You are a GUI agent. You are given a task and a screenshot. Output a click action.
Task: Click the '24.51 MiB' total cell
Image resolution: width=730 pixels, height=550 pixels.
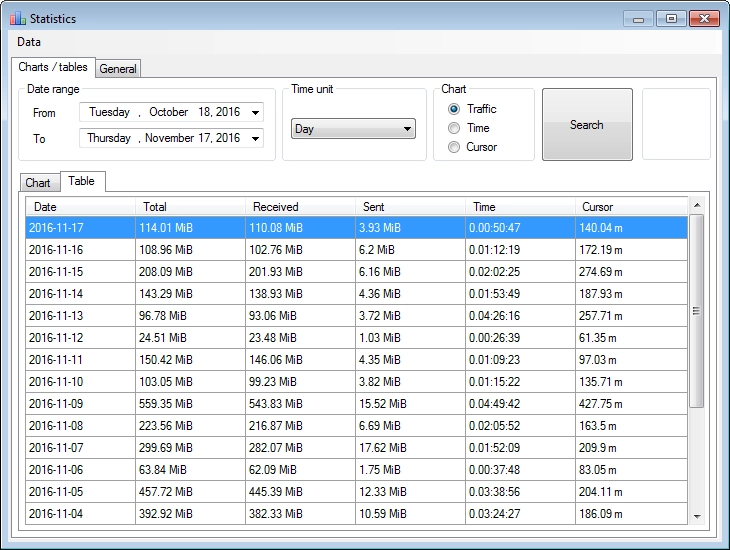[190, 338]
